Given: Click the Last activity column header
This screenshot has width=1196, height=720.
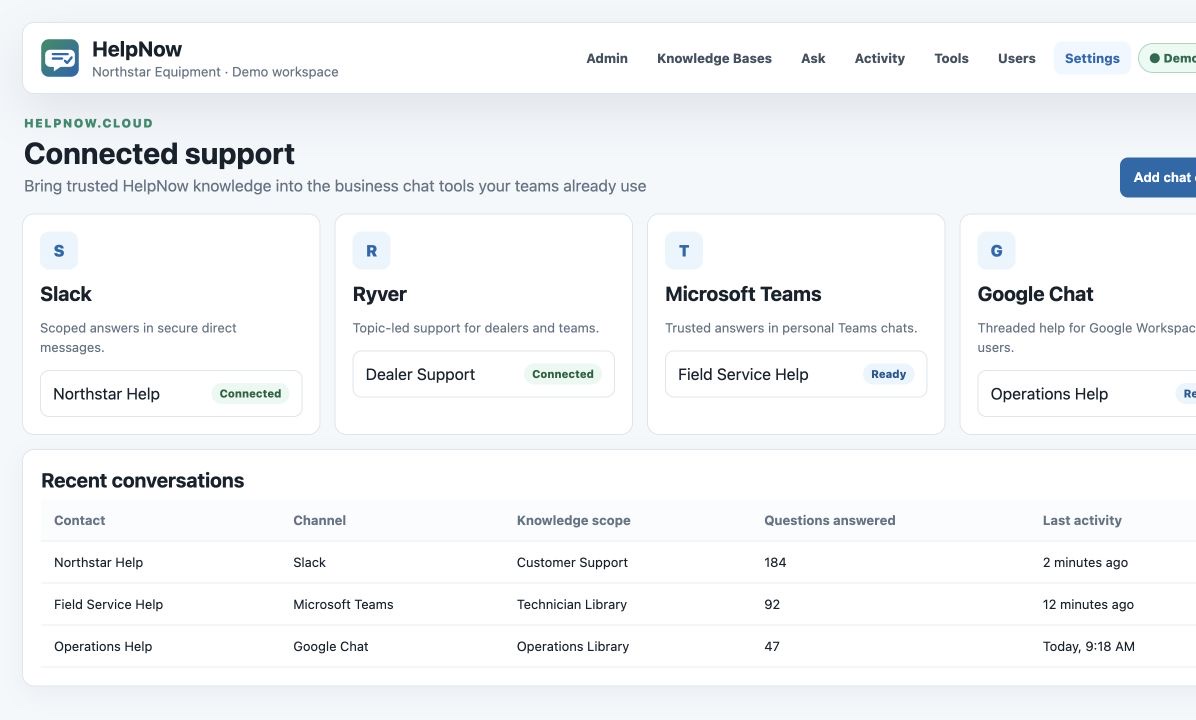Looking at the screenshot, I should click(1082, 520).
